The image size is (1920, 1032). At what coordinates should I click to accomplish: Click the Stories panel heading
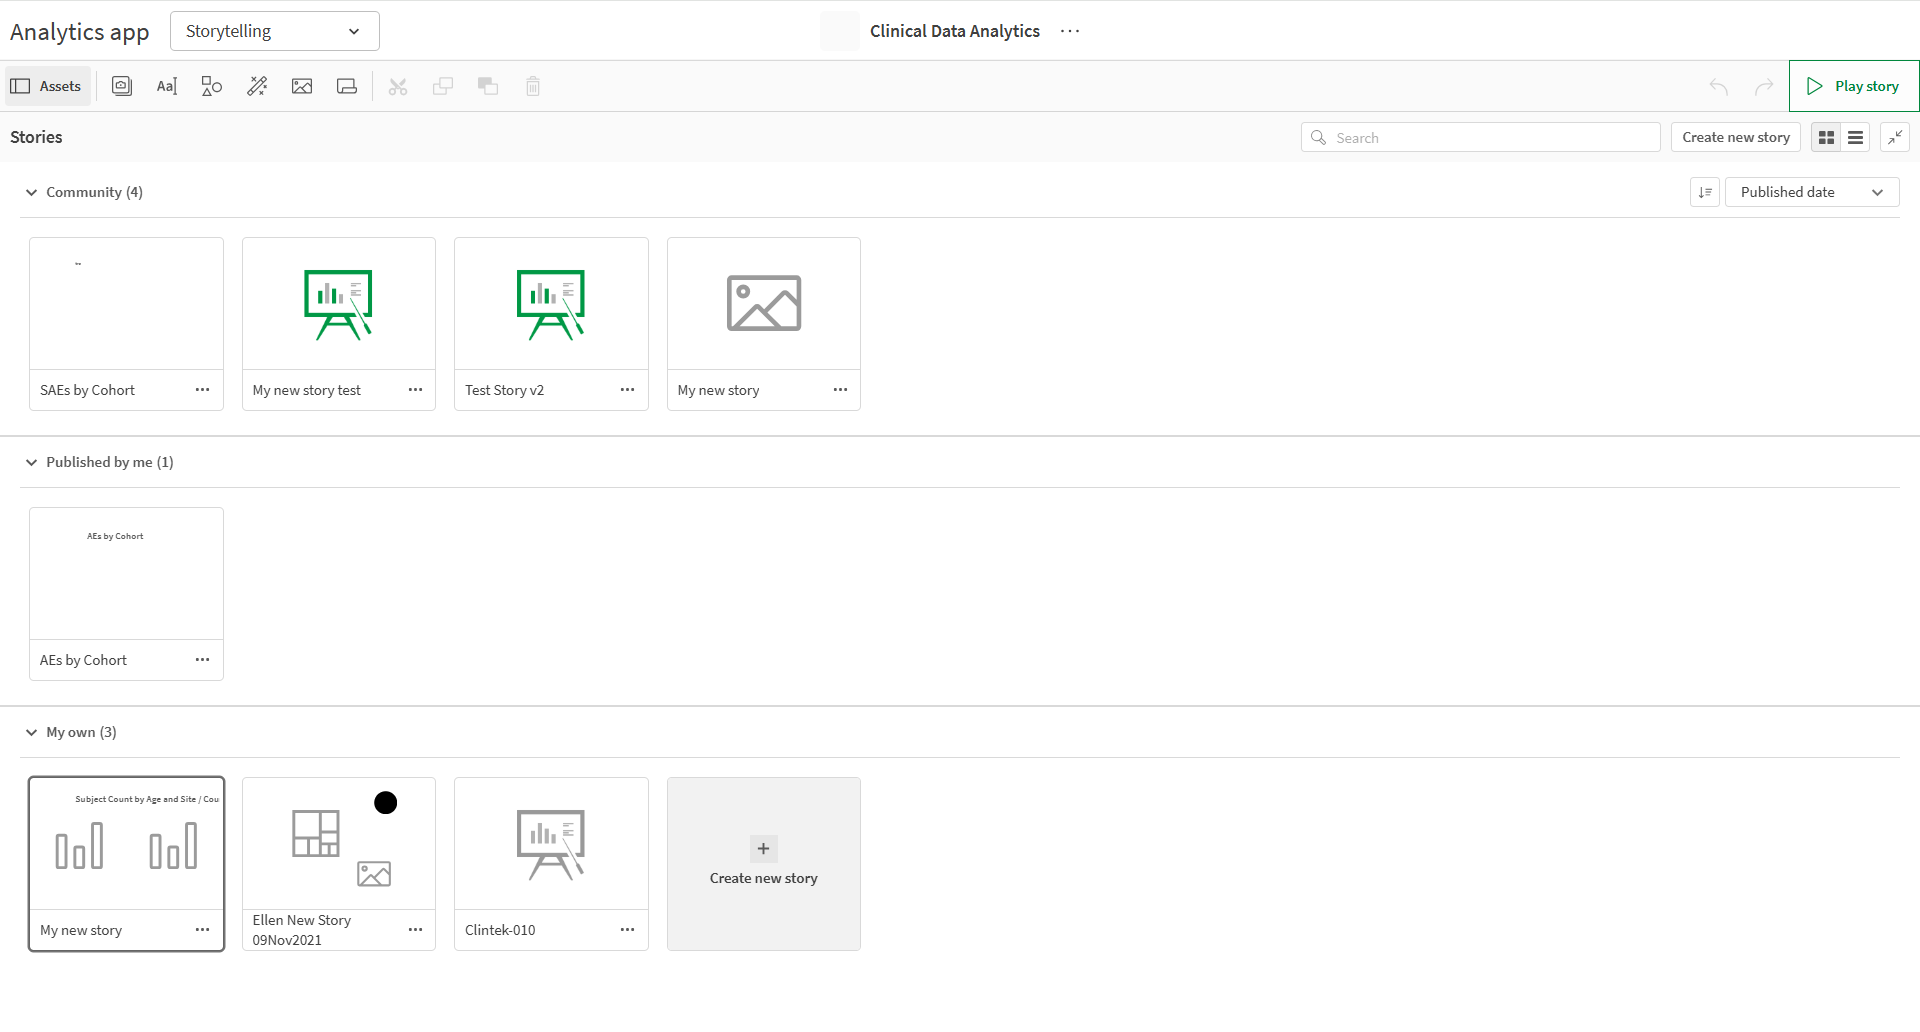36,137
